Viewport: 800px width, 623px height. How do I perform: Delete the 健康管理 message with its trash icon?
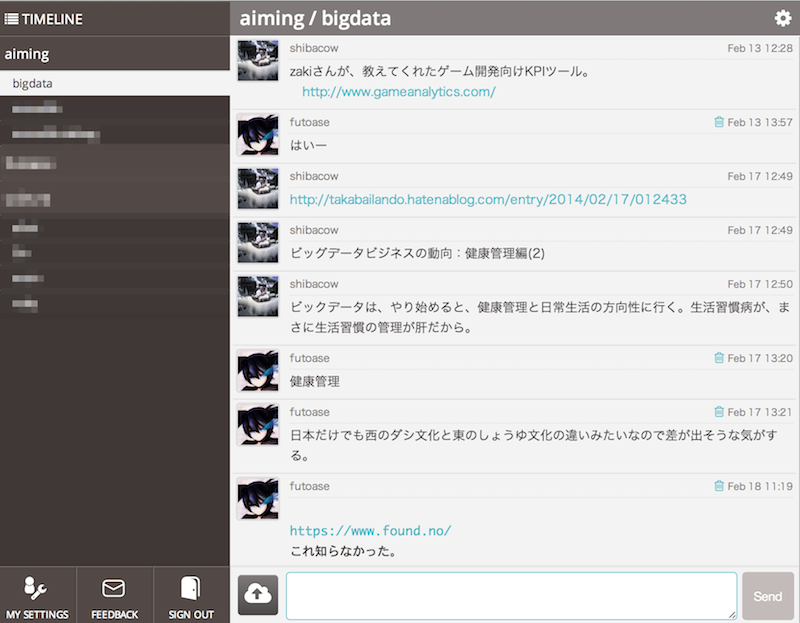[719, 356]
